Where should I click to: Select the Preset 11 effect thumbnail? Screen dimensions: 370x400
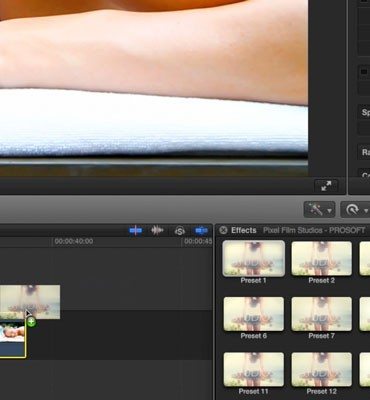coord(254,369)
